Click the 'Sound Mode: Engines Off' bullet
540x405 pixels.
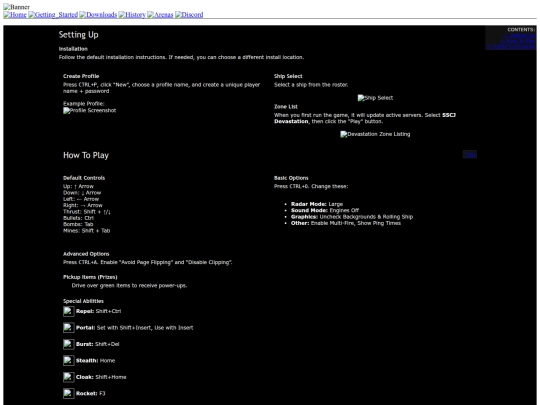click(325, 210)
